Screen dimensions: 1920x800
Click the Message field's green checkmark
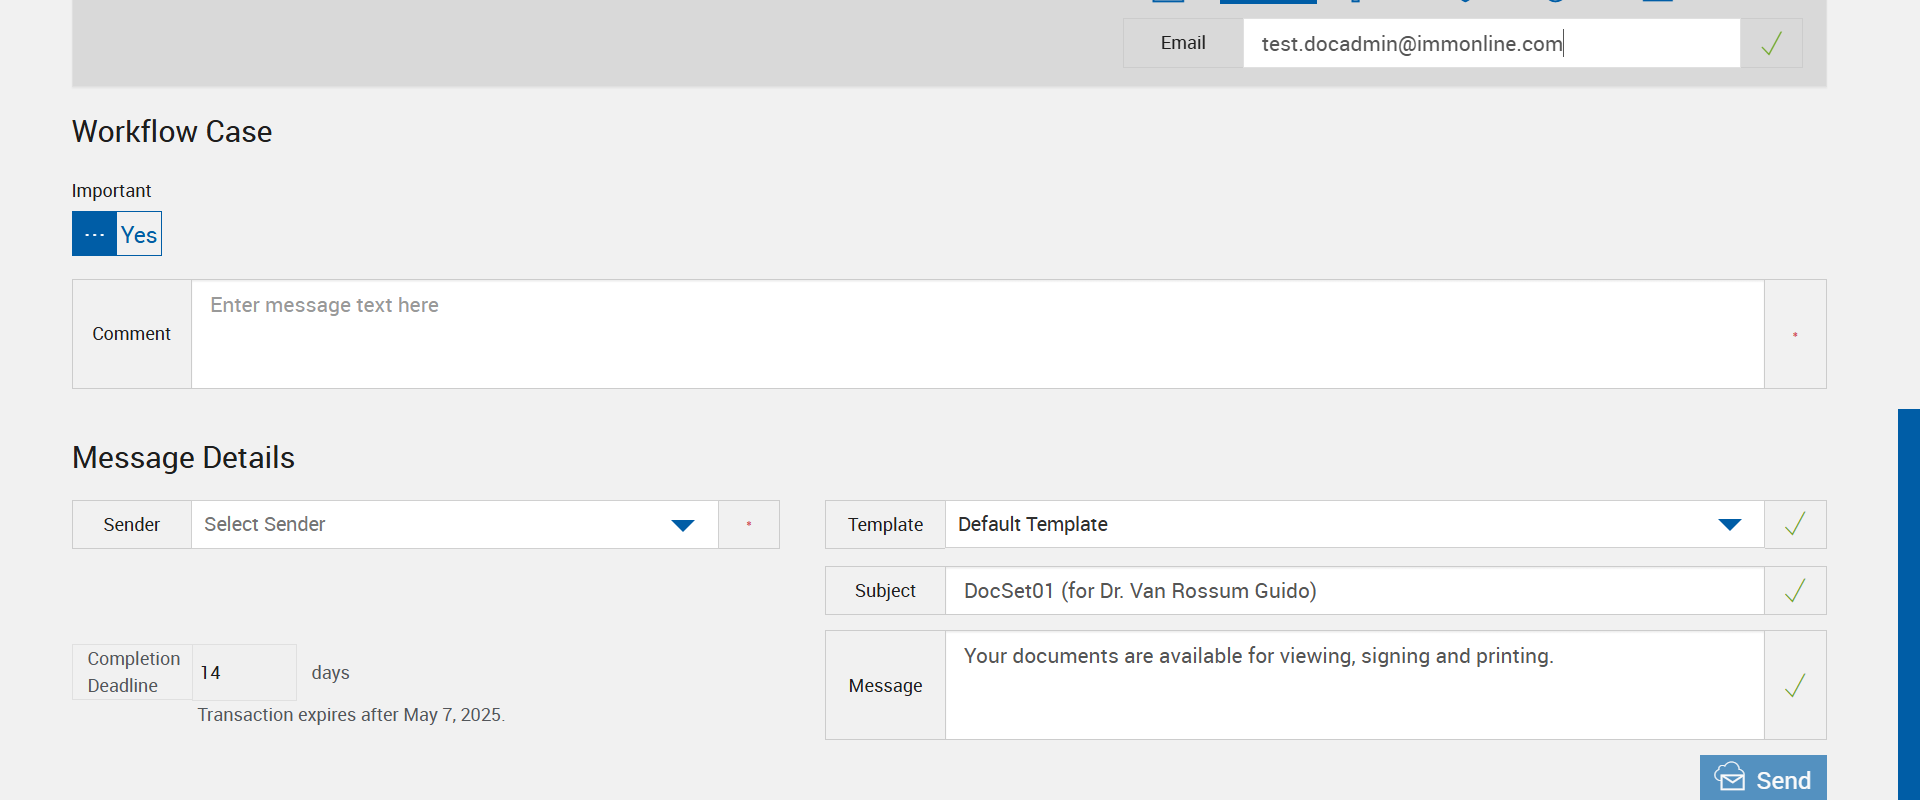(x=1795, y=685)
